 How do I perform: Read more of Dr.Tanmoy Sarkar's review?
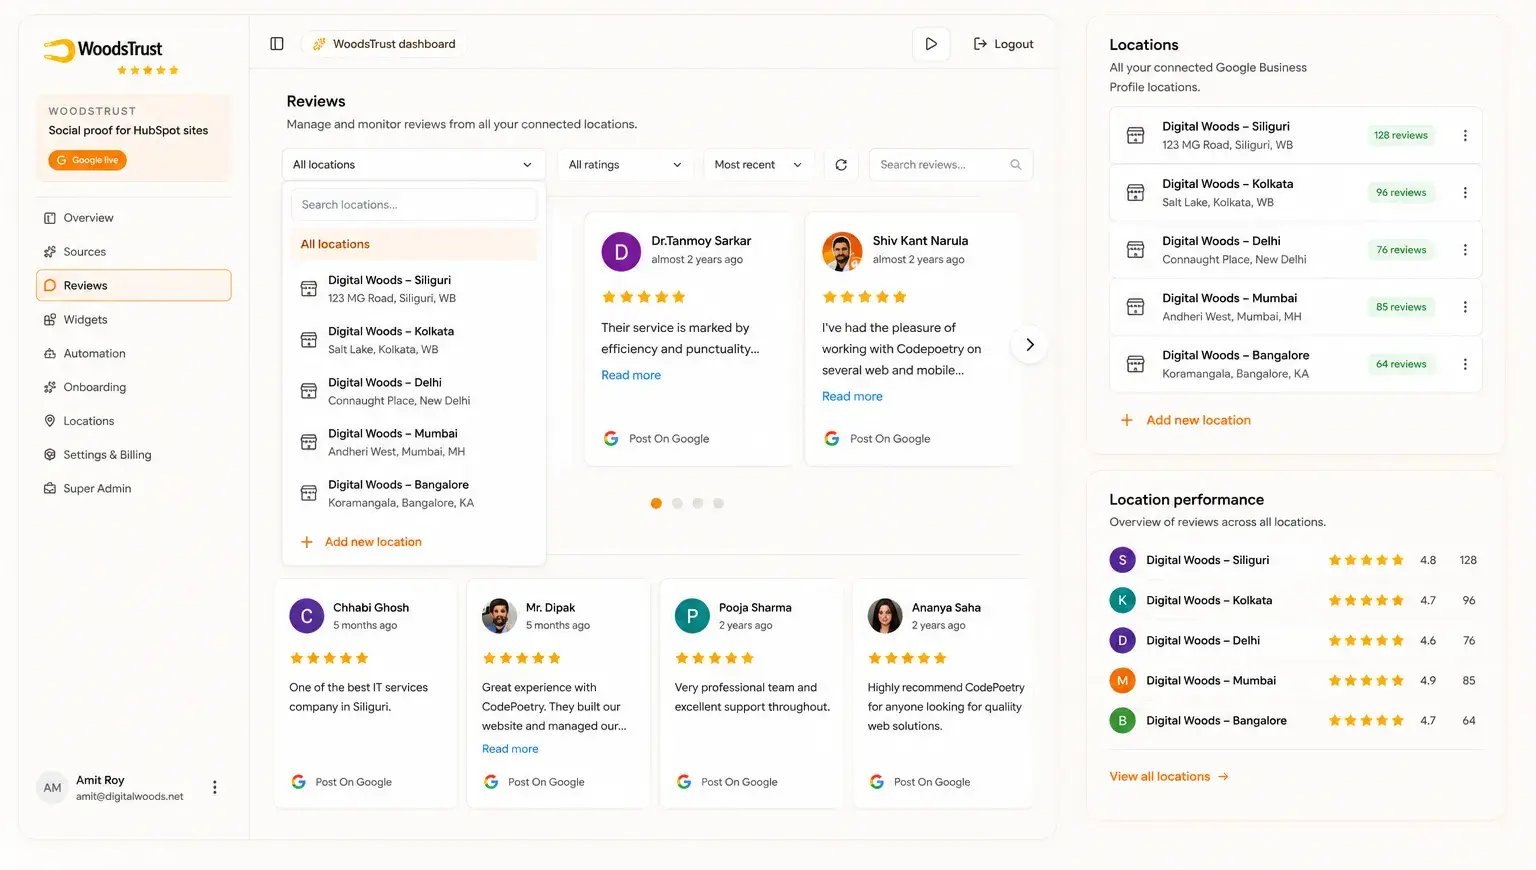click(x=631, y=375)
